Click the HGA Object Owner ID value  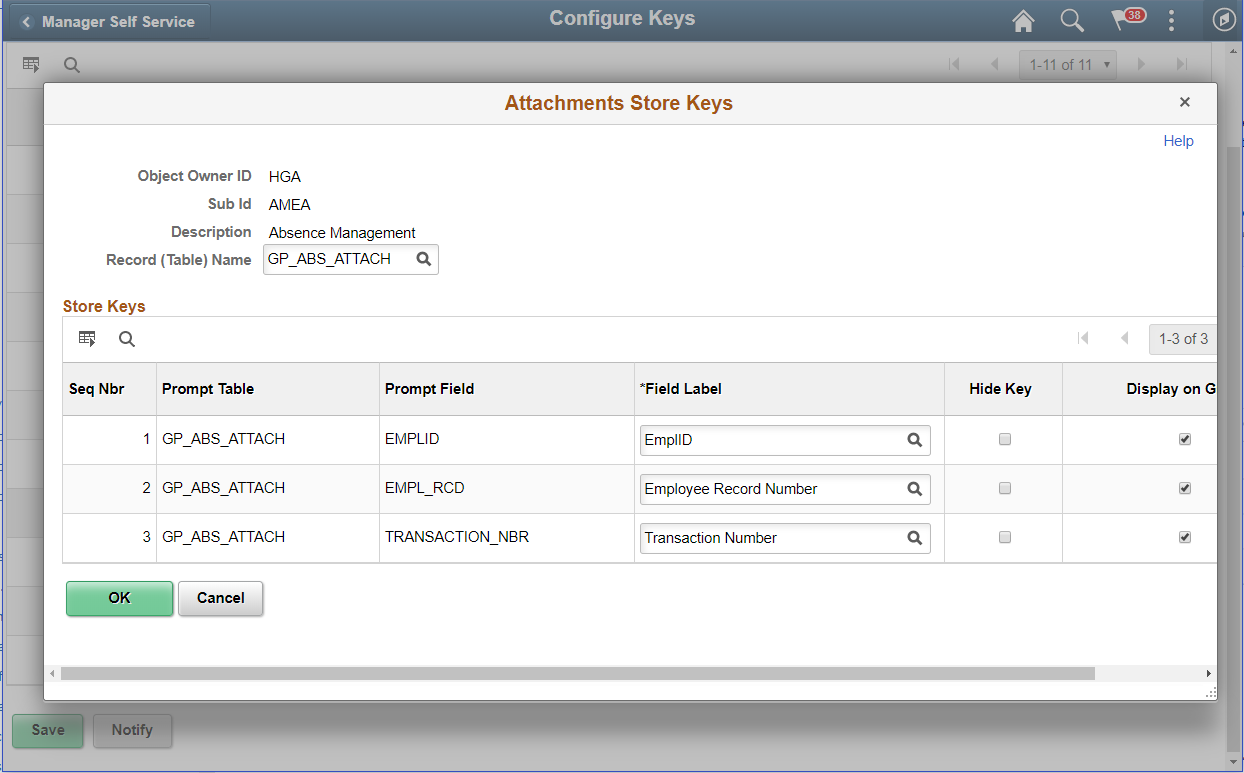[x=285, y=177]
